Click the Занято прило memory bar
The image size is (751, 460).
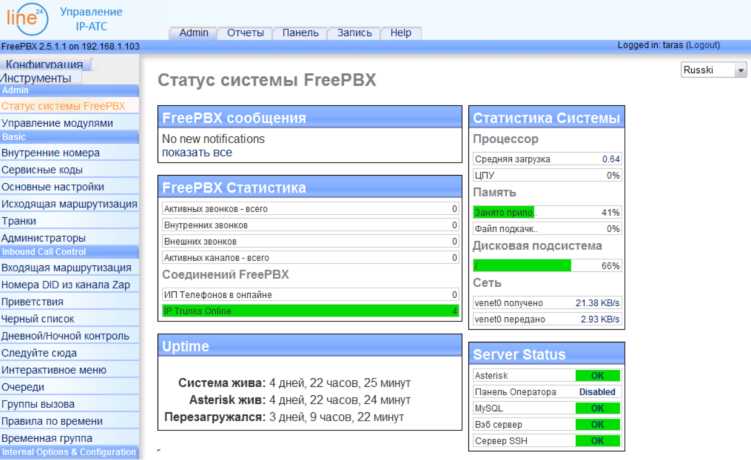[503, 212]
